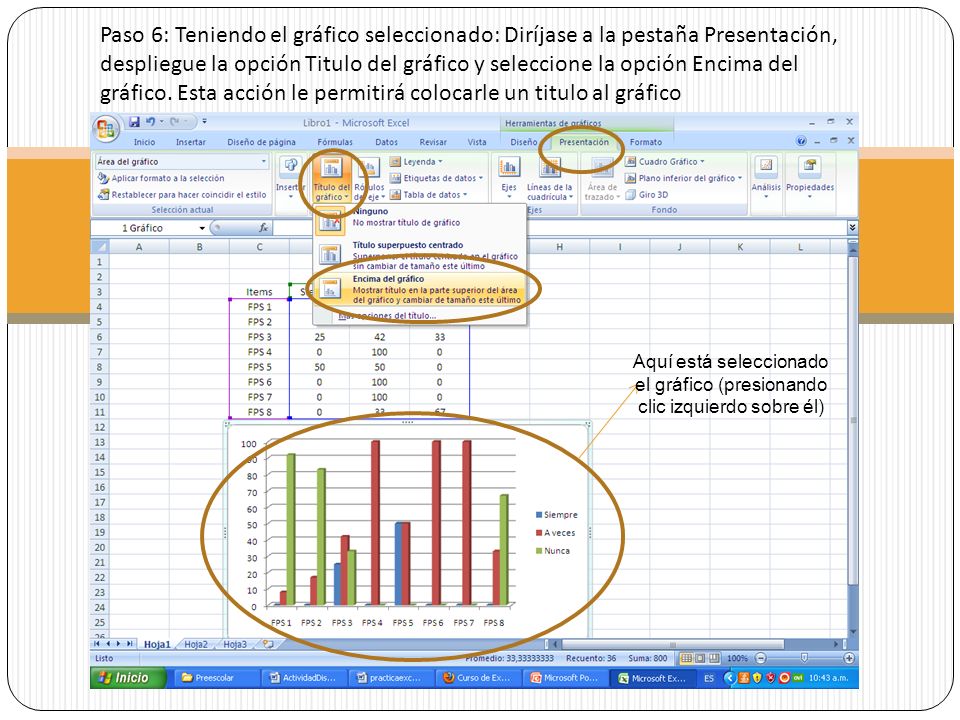The image size is (960, 720).
Task: Open the Excel Help question mark icon
Action: click(801, 141)
